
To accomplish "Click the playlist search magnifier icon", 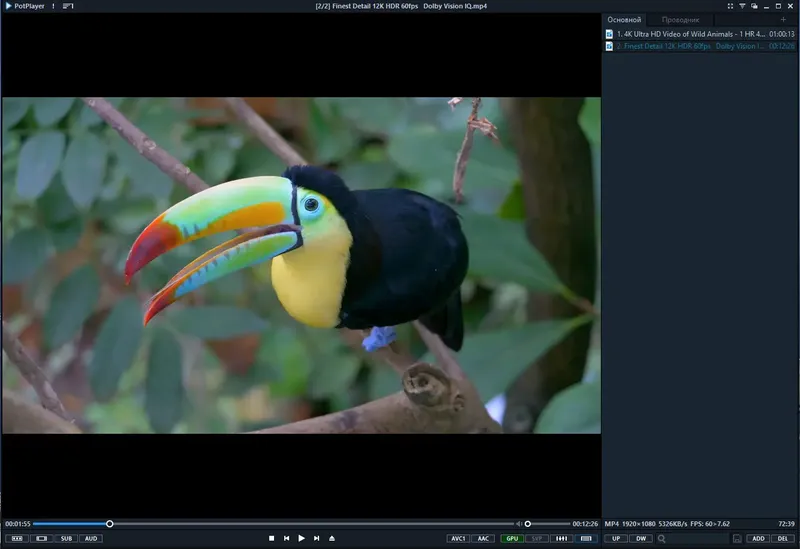I will pos(662,538).
